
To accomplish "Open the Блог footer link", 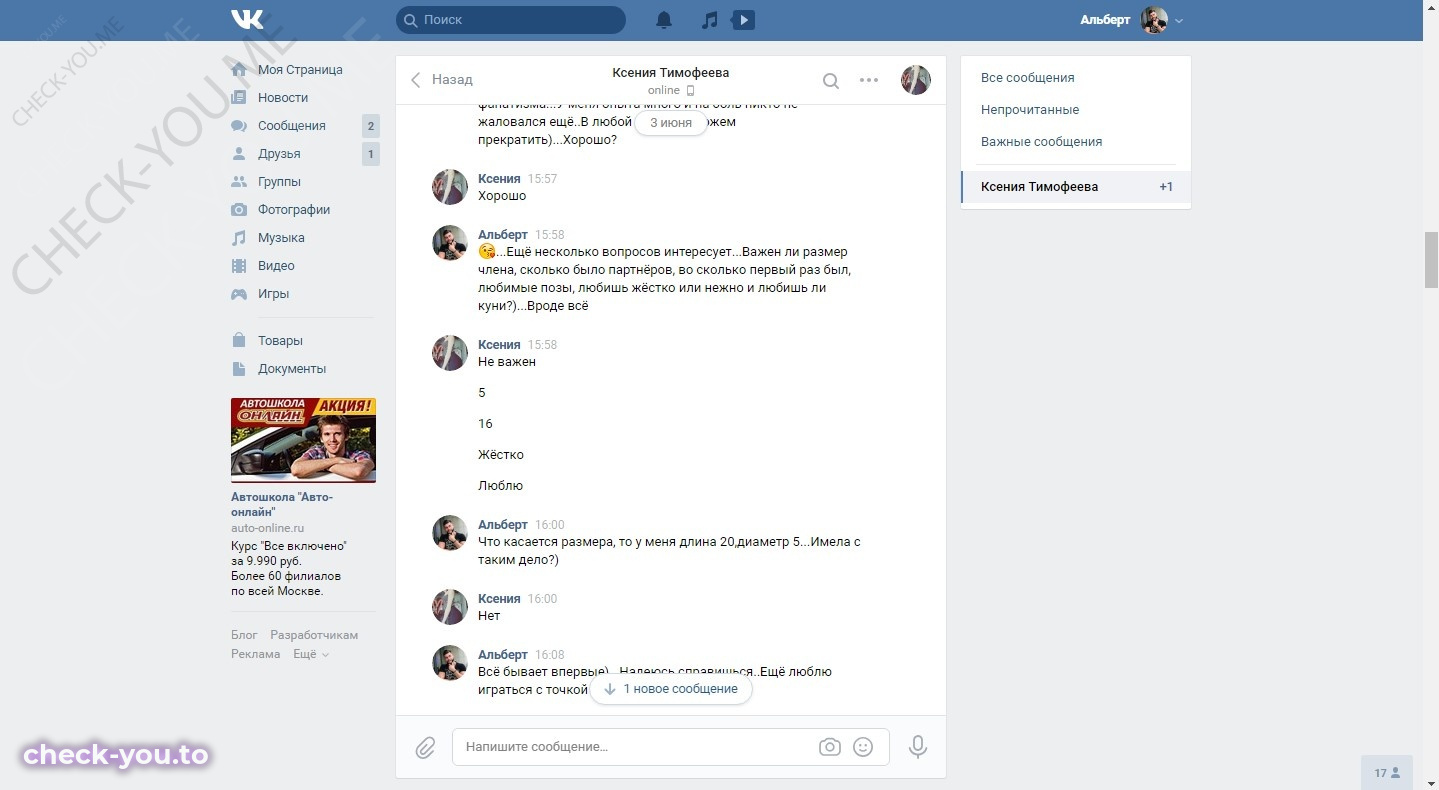I will tap(244, 635).
